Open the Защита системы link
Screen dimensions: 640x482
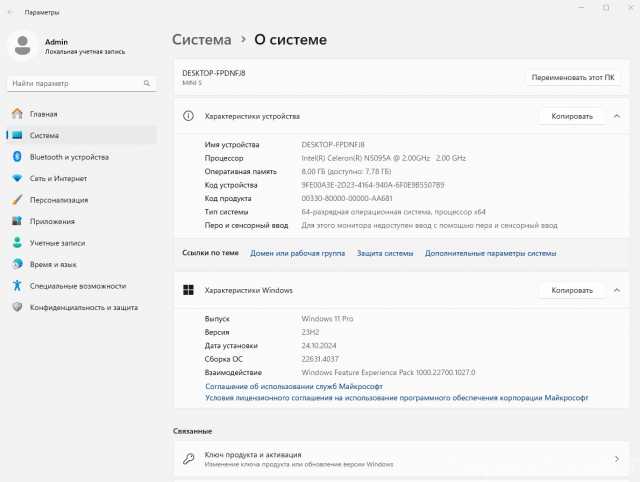click(385, 254)
